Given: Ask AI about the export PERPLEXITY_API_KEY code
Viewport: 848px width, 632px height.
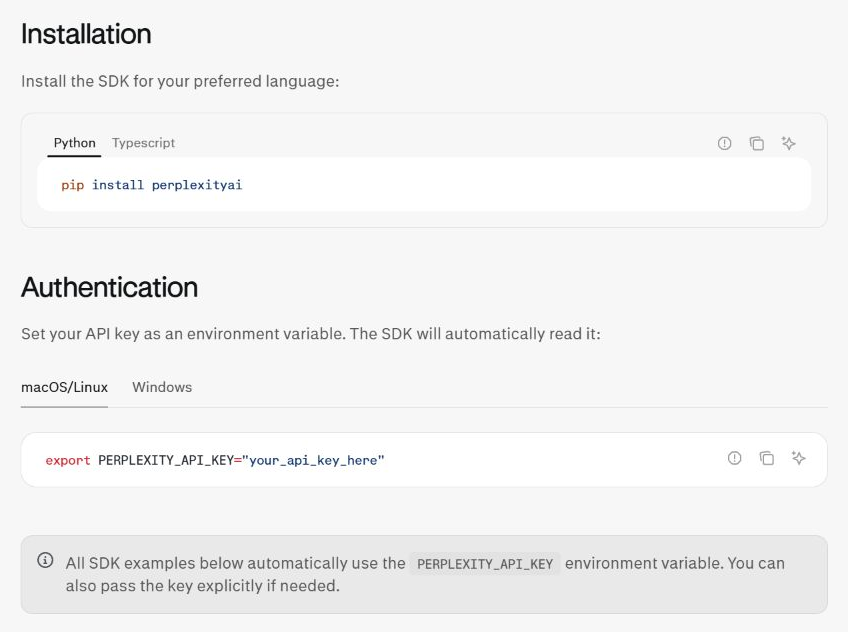Looking at the screenshot, I should [x=799, y=458].
